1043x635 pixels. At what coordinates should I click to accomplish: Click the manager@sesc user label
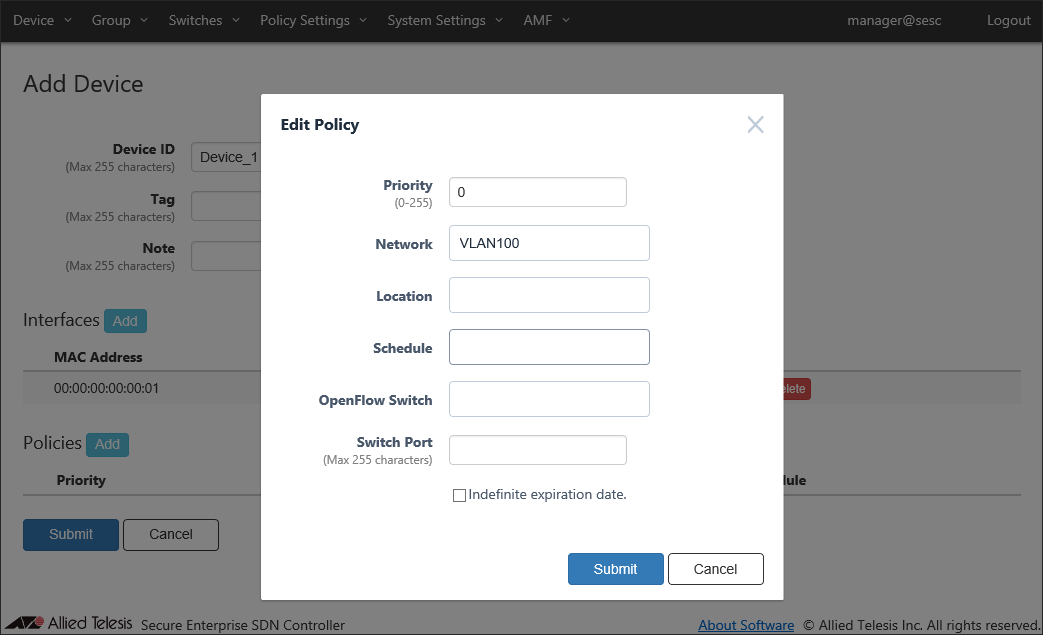pyautogui.click(x=894, y=20)
